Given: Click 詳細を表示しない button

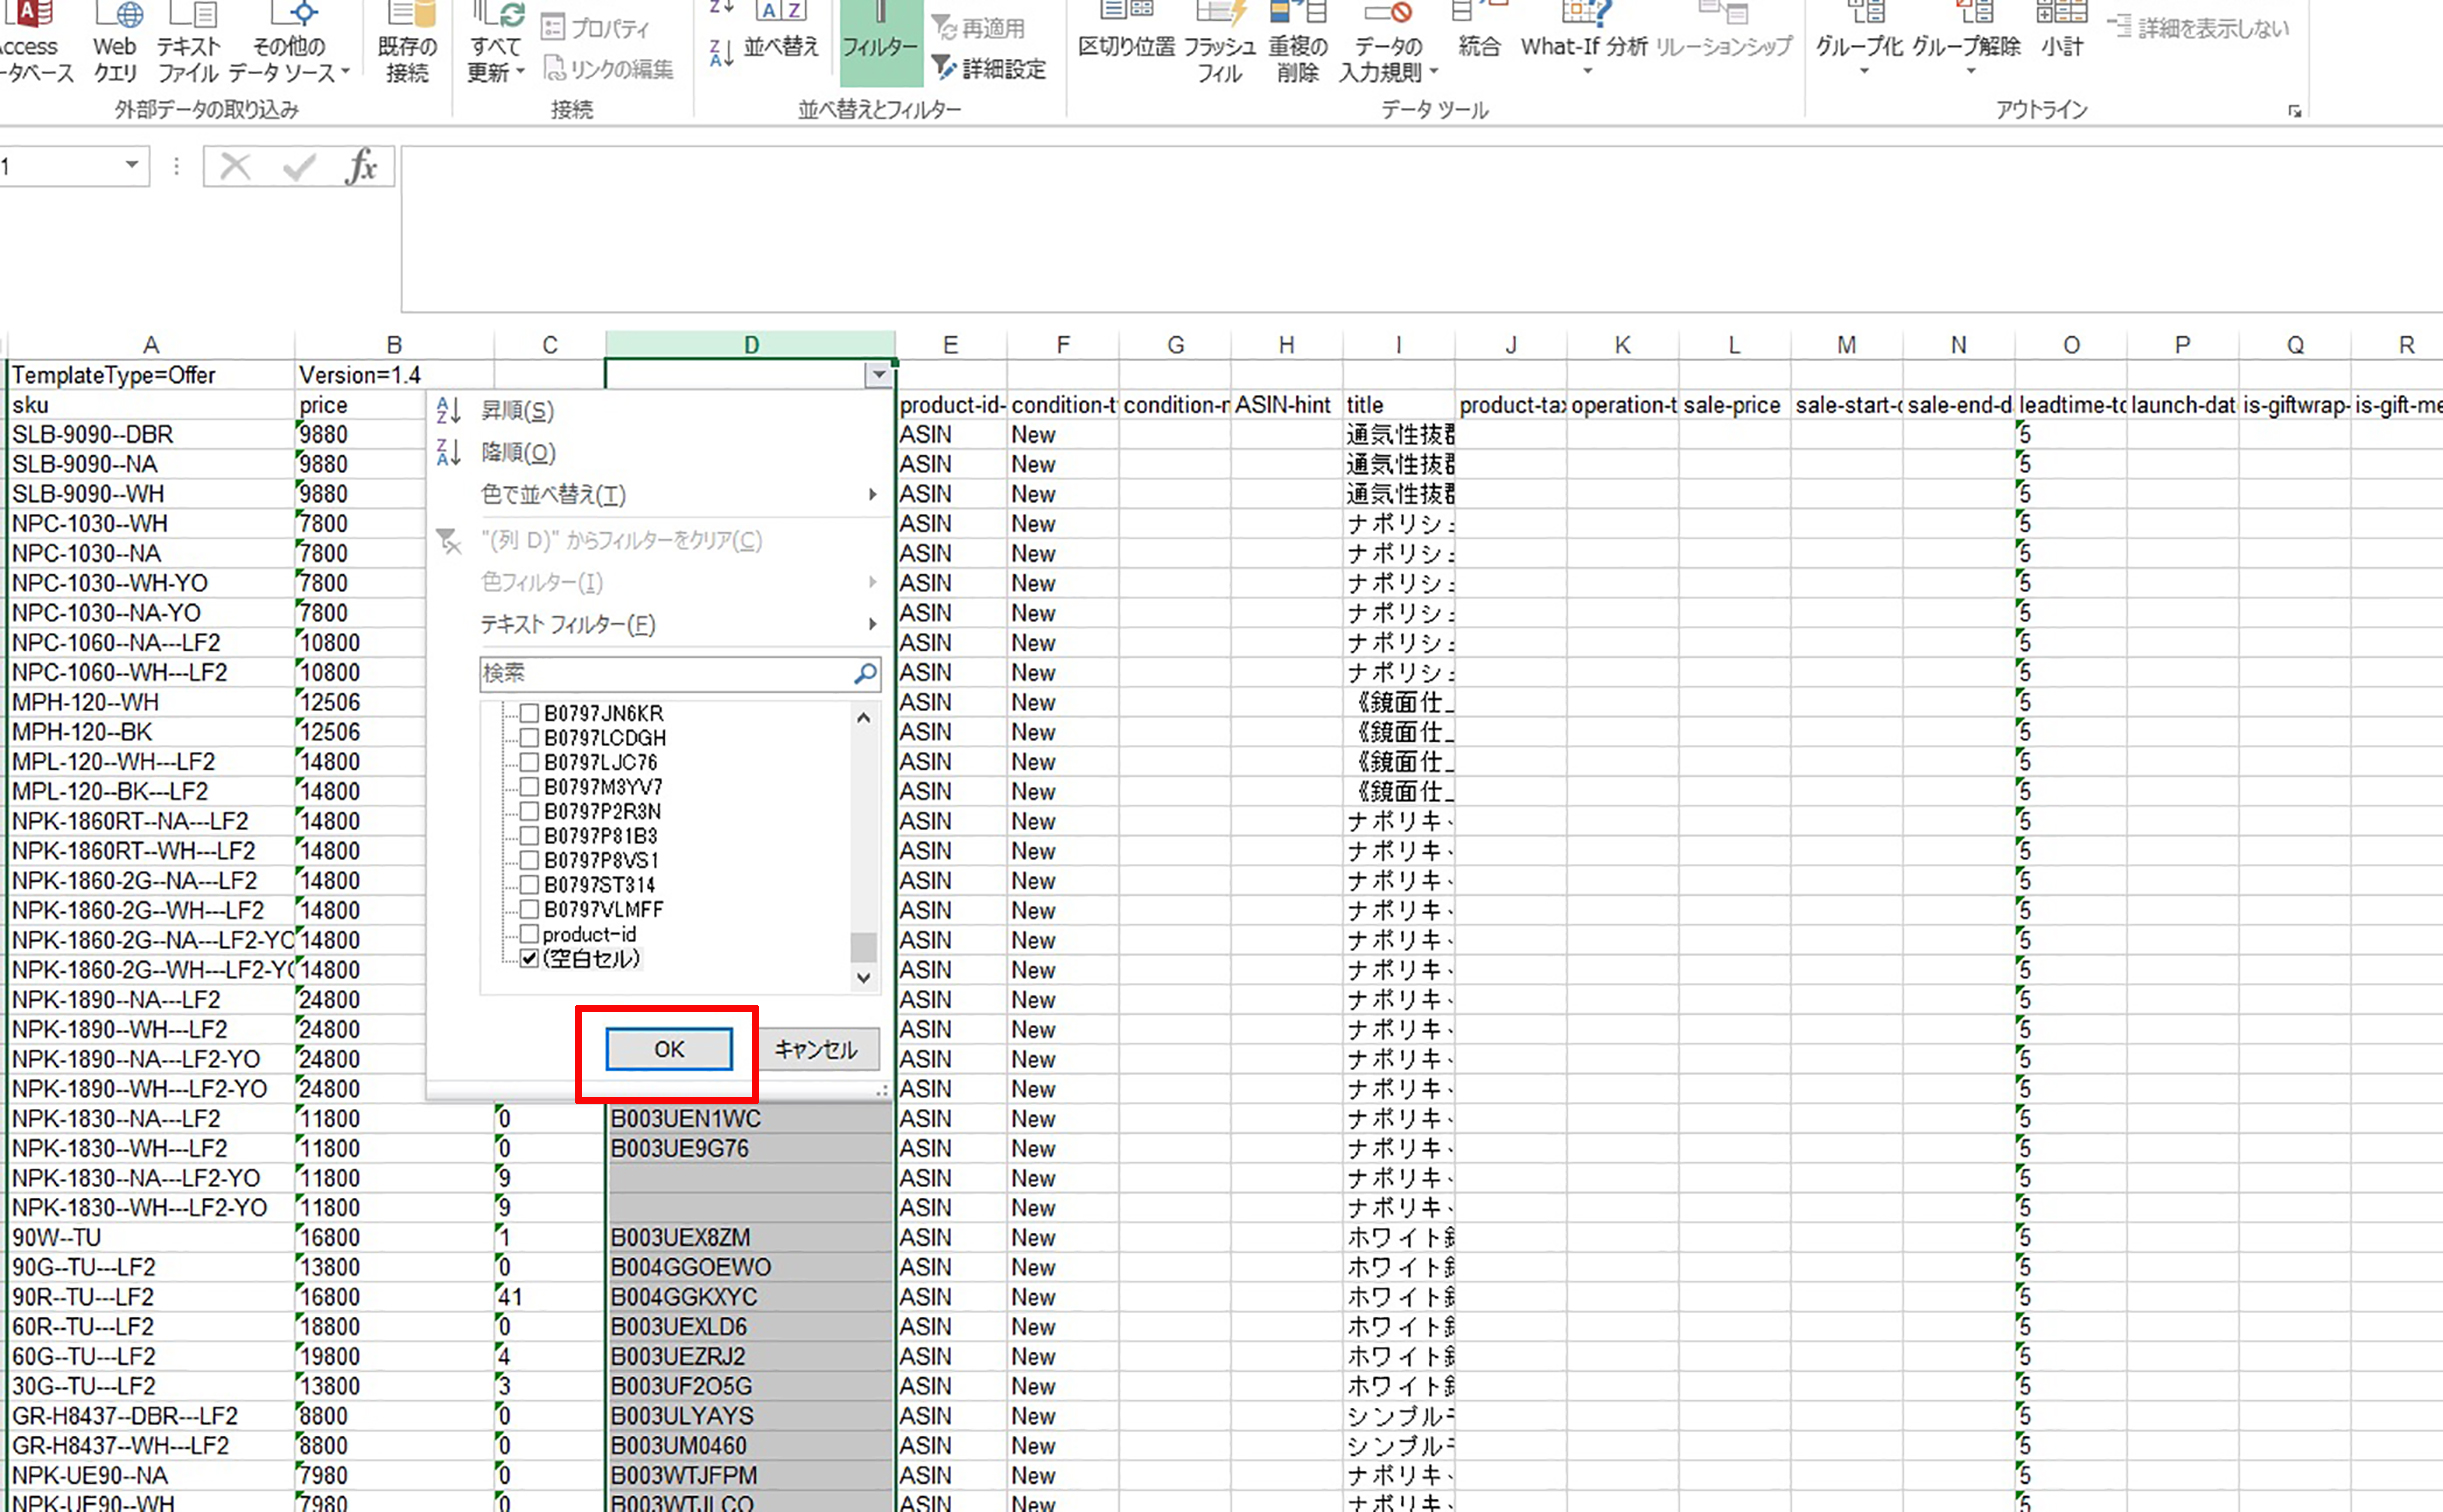Looking at the screenshot, I should (x=2198, y=27).
